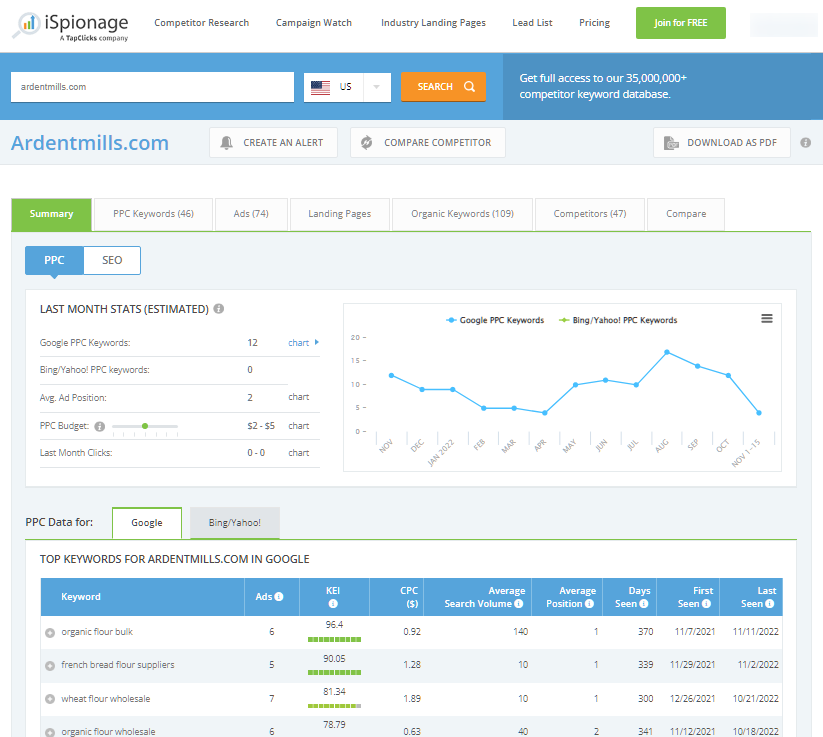Click the iSpionage logo

click(x=70, y=24)
